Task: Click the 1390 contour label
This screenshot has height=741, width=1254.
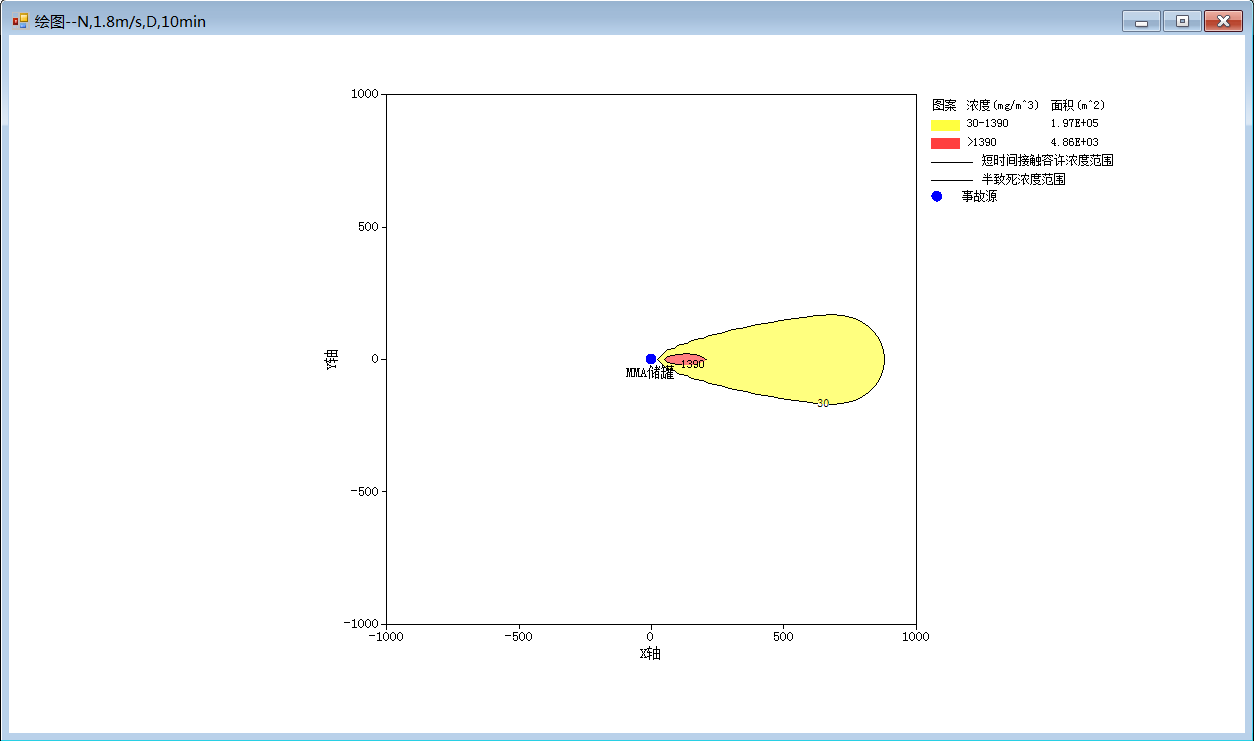Action: click(692, 365)
